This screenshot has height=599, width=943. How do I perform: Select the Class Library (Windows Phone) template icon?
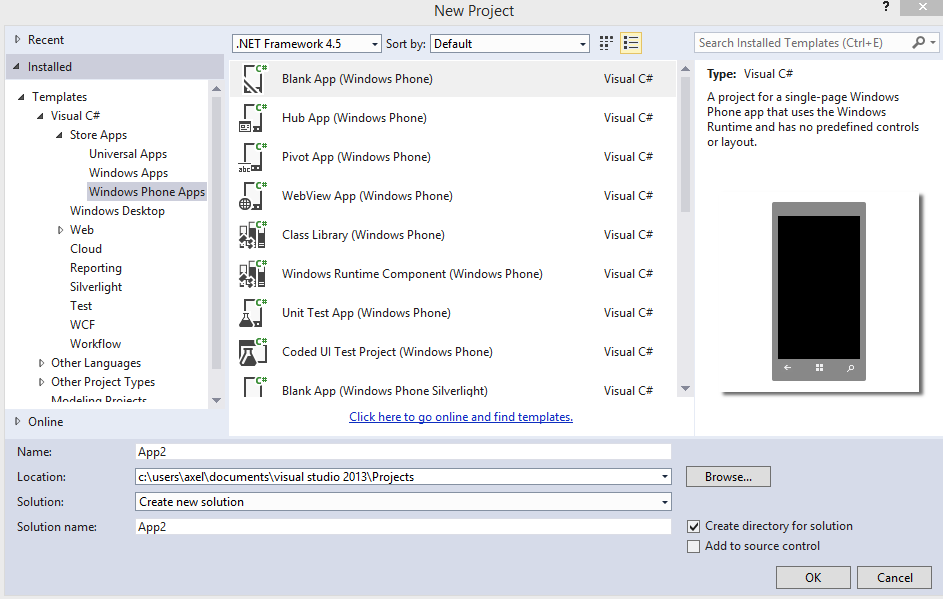tap(253, 235)
